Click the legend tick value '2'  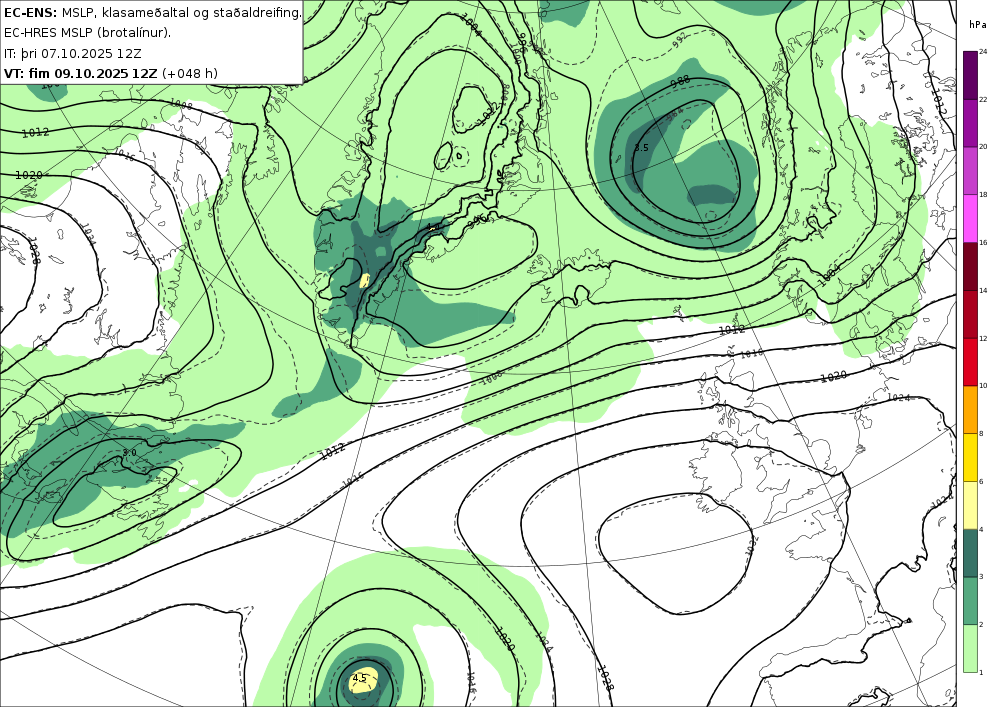(981, 625)
